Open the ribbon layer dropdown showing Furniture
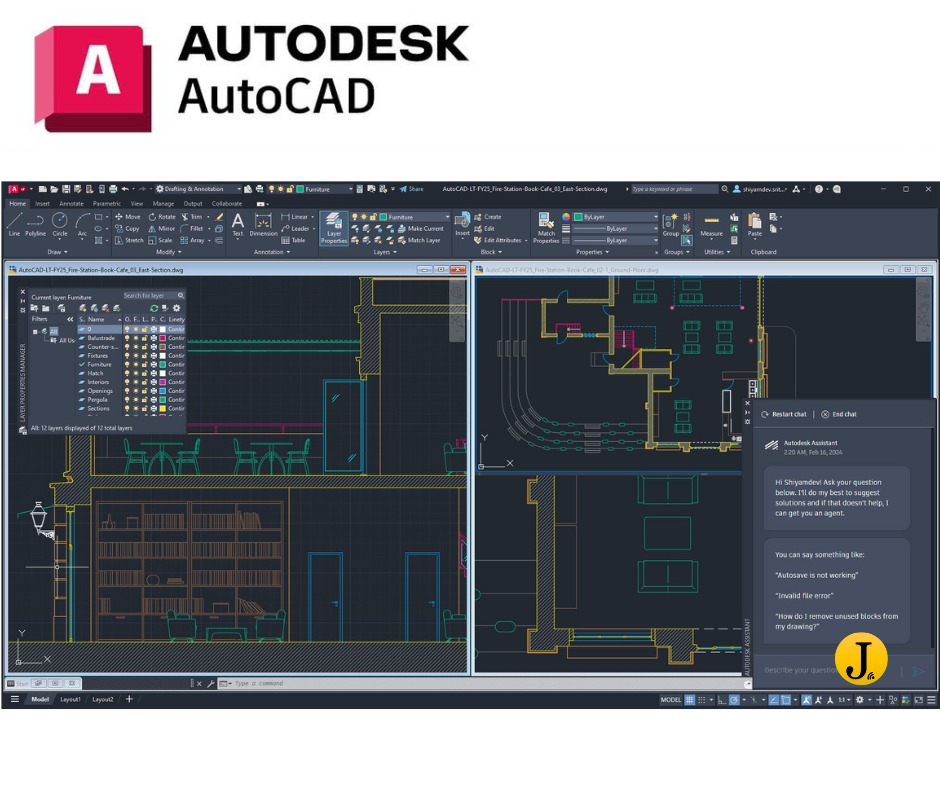The width and height of the screenshot is (940, 788). pyautogui.click(x=400, y=217)
